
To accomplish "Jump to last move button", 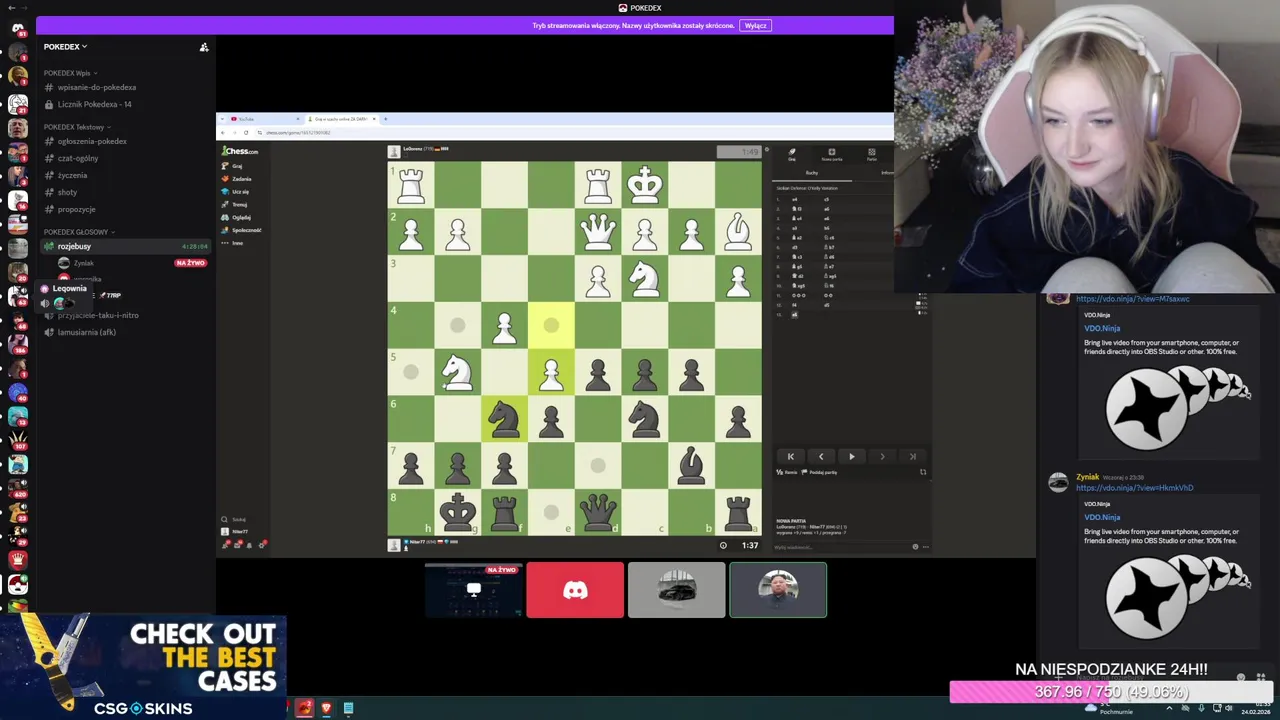I will 912,456.
